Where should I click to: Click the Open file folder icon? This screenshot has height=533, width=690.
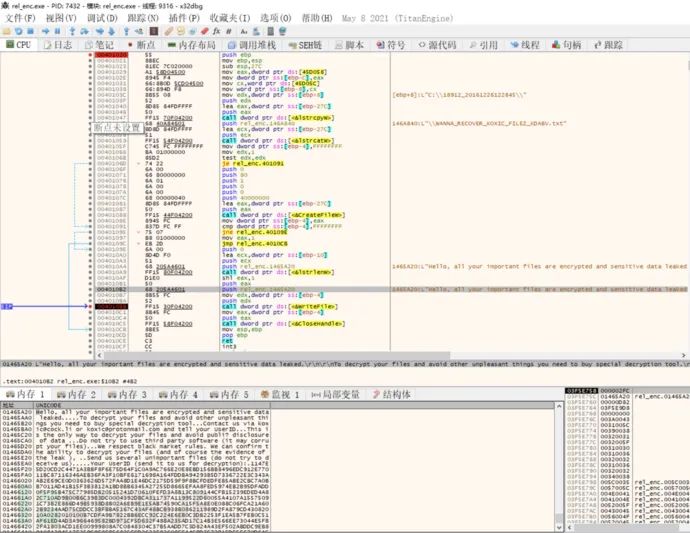pyautogui.click(x=6, y=31)
